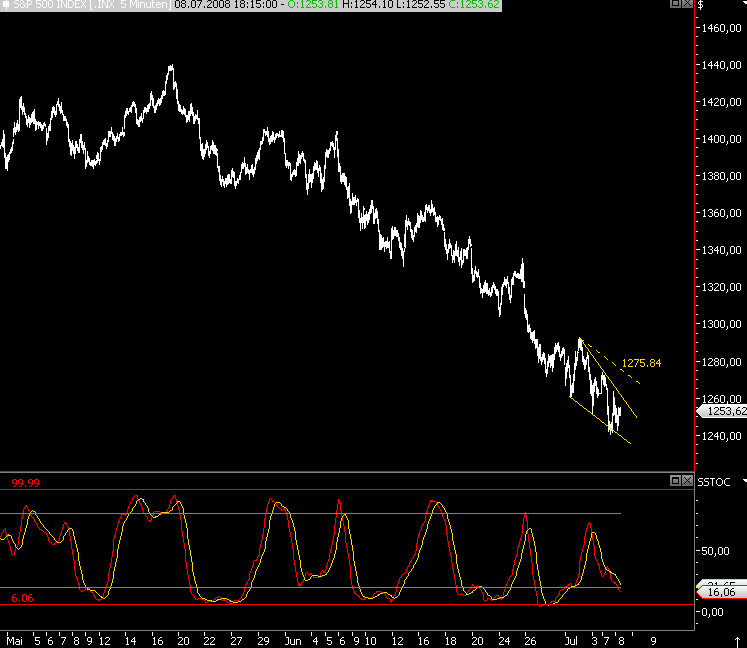Viewport: 747px width, 648px height.
Task: Click the $ currency label on price axis
Action: [x=701, y=5]
